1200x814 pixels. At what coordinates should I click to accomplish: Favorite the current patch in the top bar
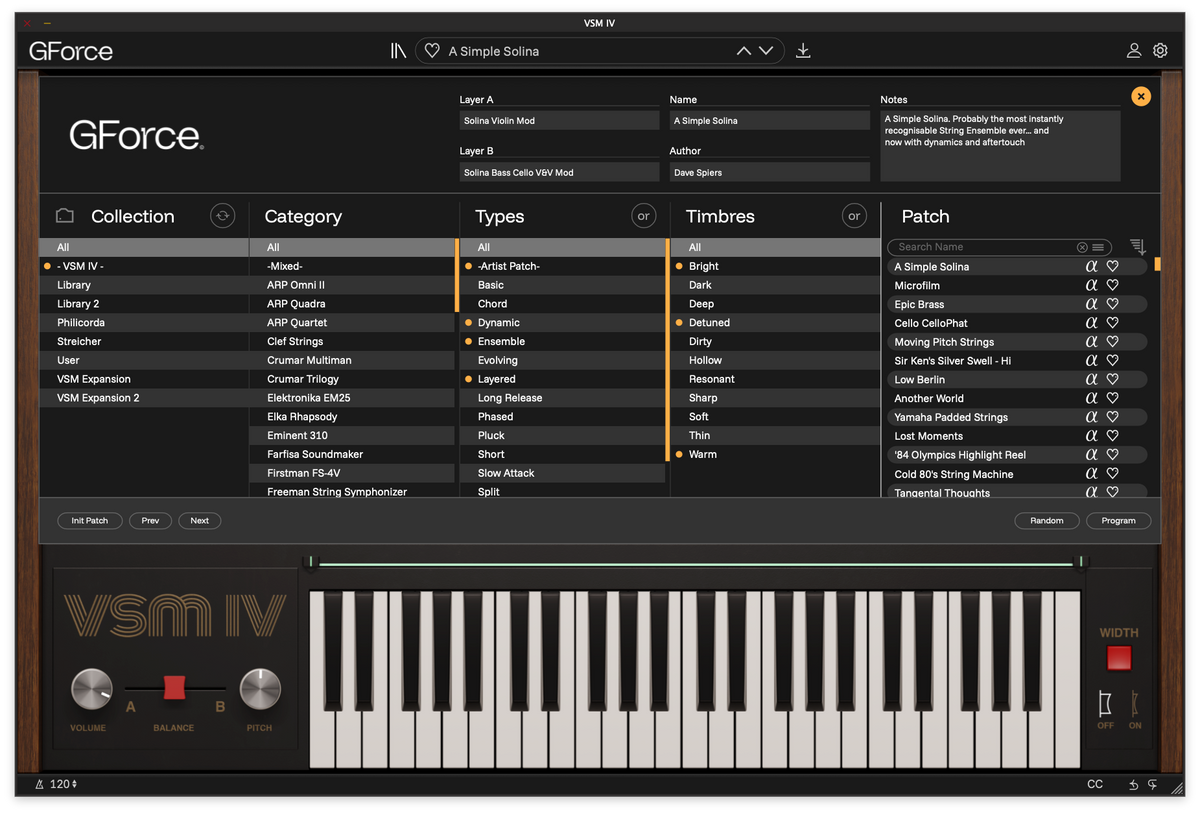pyautogui.click(x=432, y=51)
